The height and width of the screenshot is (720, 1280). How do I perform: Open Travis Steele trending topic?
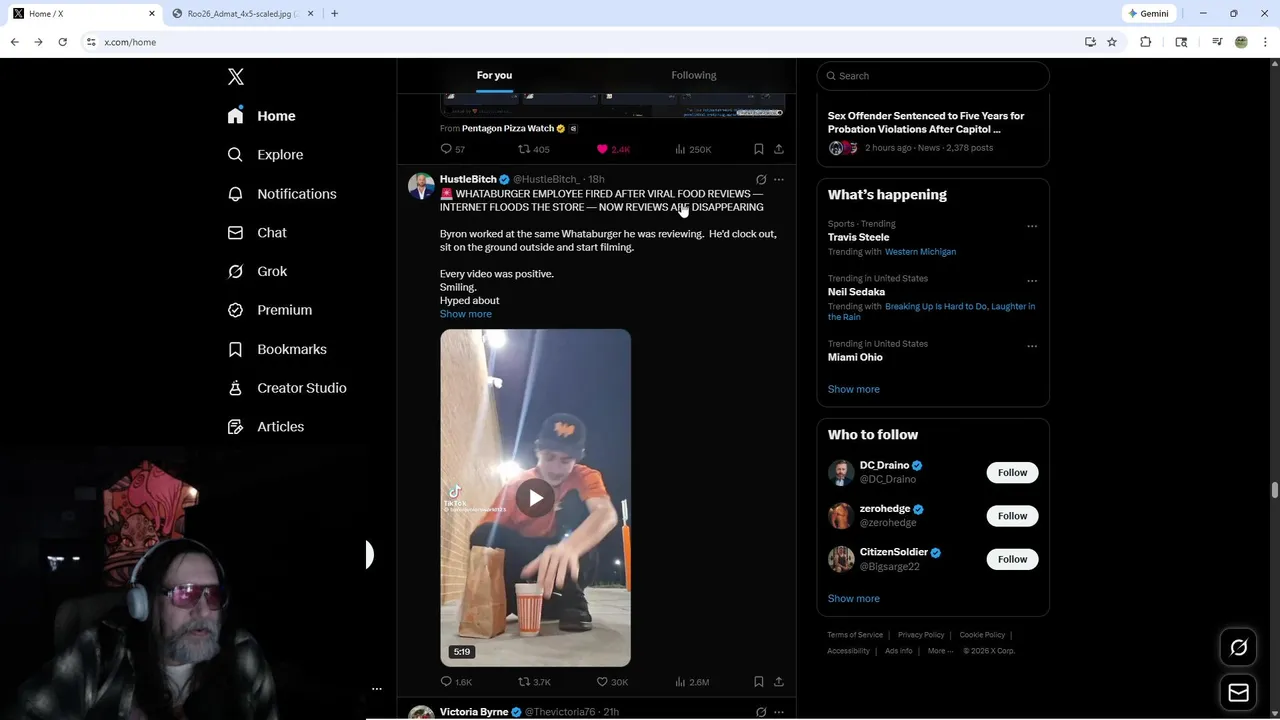coord(858,238)
